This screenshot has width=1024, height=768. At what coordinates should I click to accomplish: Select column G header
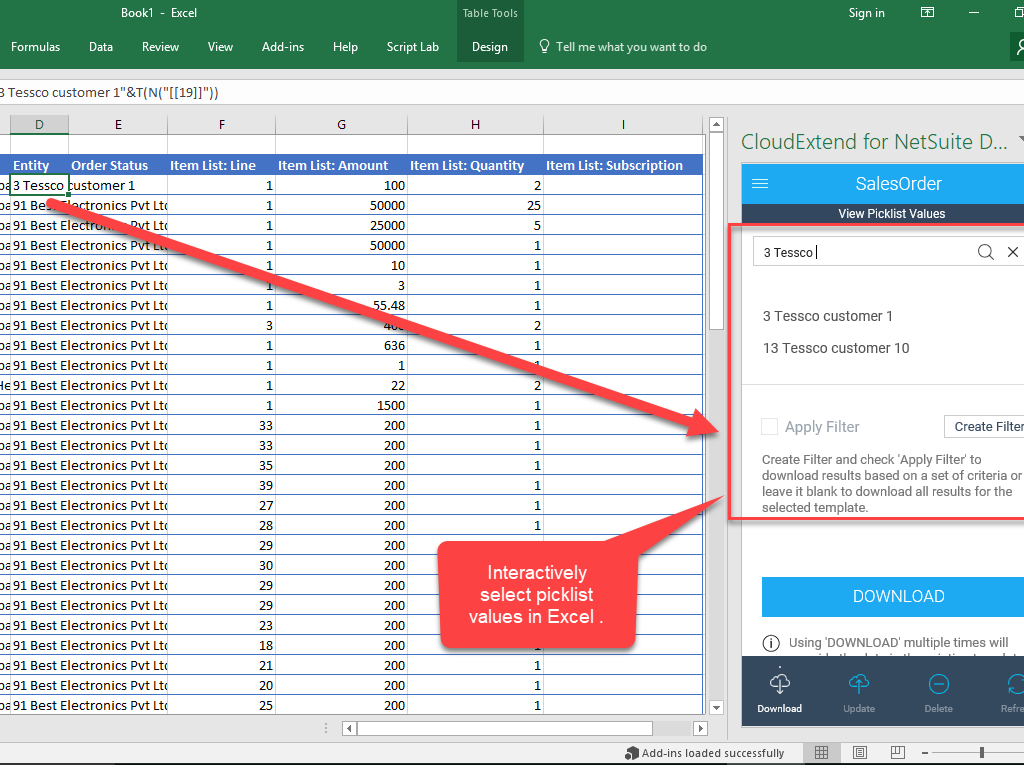coord(342,124)
